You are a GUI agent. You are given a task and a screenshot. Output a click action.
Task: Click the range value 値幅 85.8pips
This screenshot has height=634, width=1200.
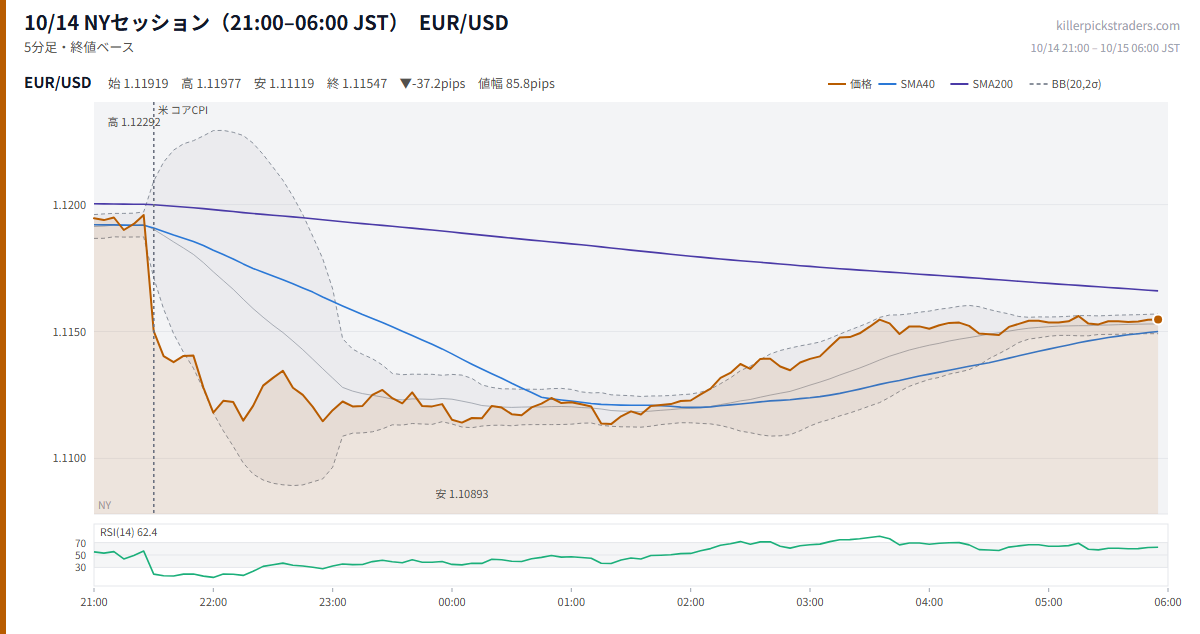coord(516,84)
